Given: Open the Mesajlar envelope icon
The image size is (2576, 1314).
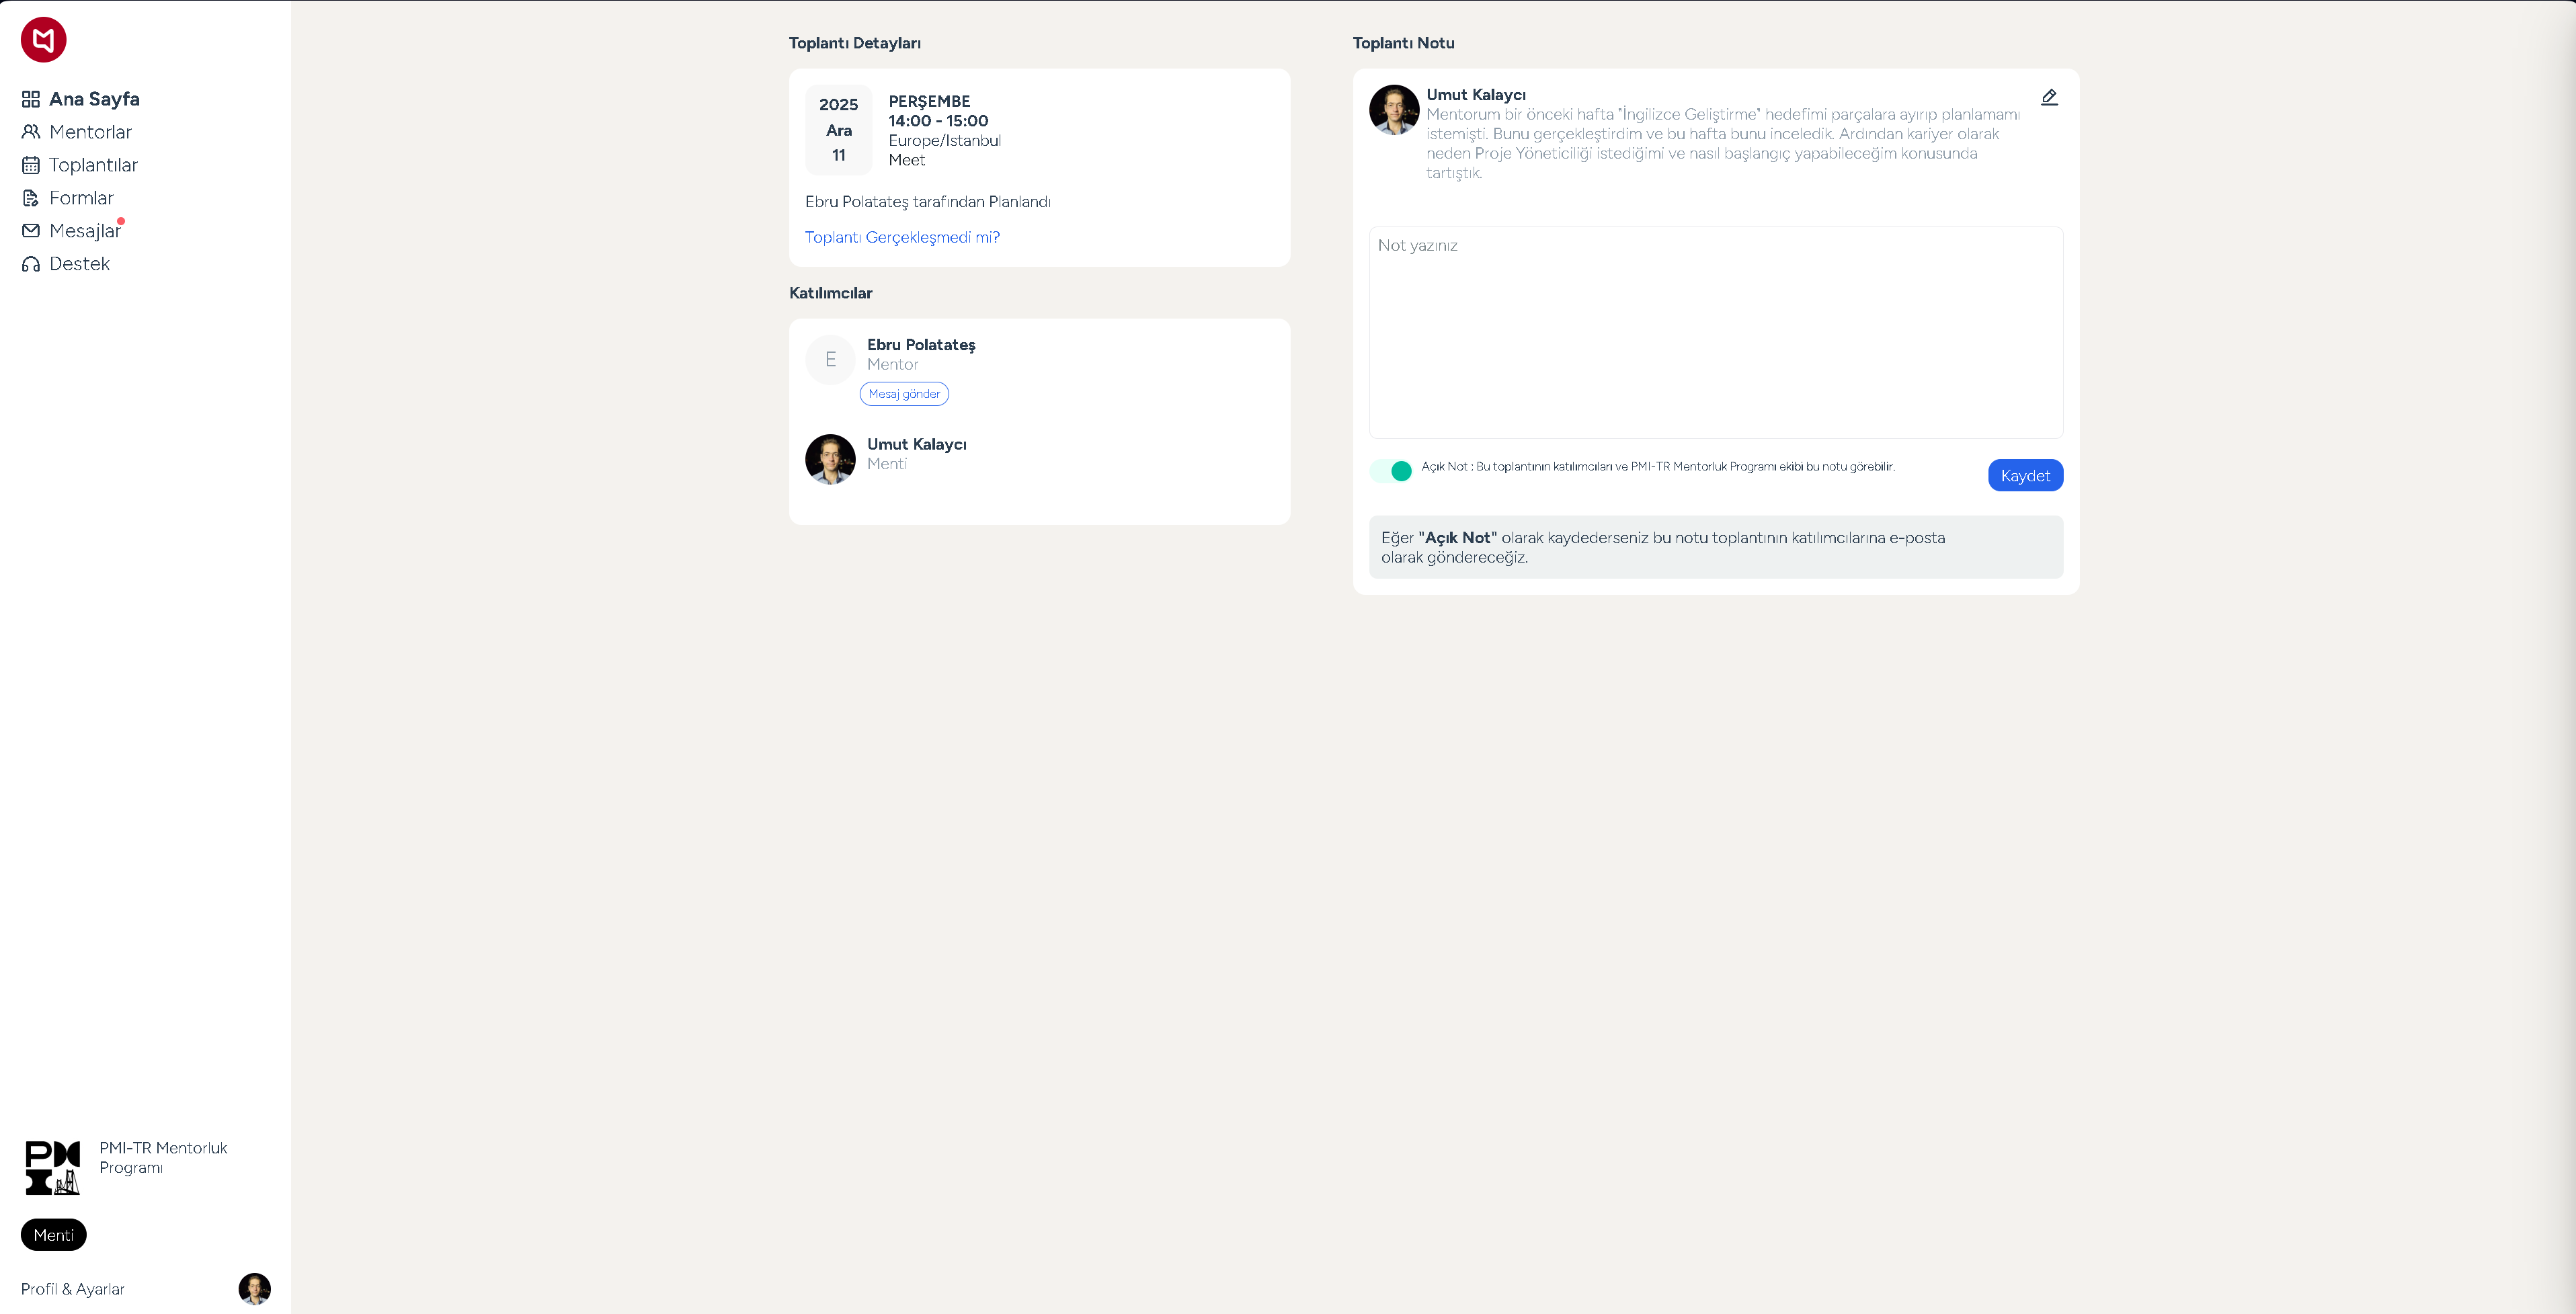Looking at the screenshot, I should click(x=31, y=231).
